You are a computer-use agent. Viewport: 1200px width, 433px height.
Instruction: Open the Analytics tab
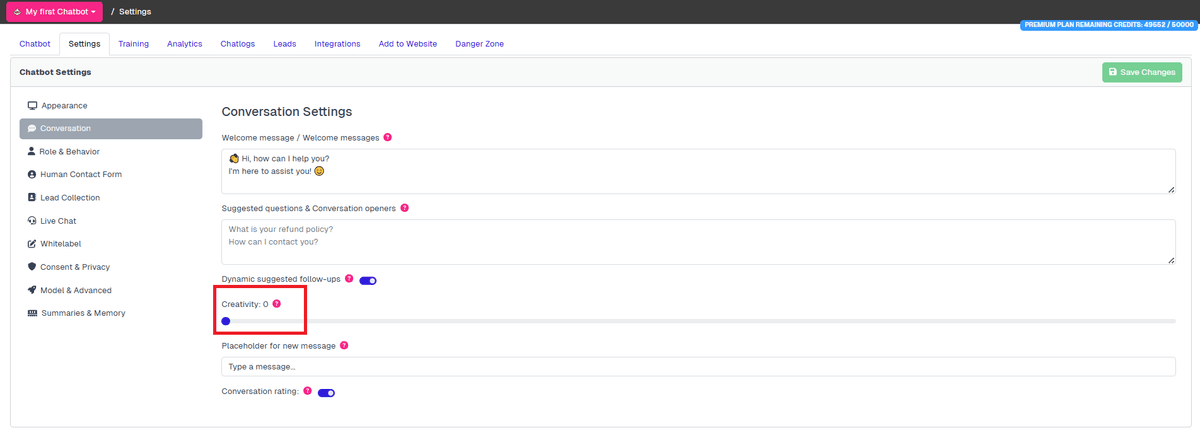point(184,44)
